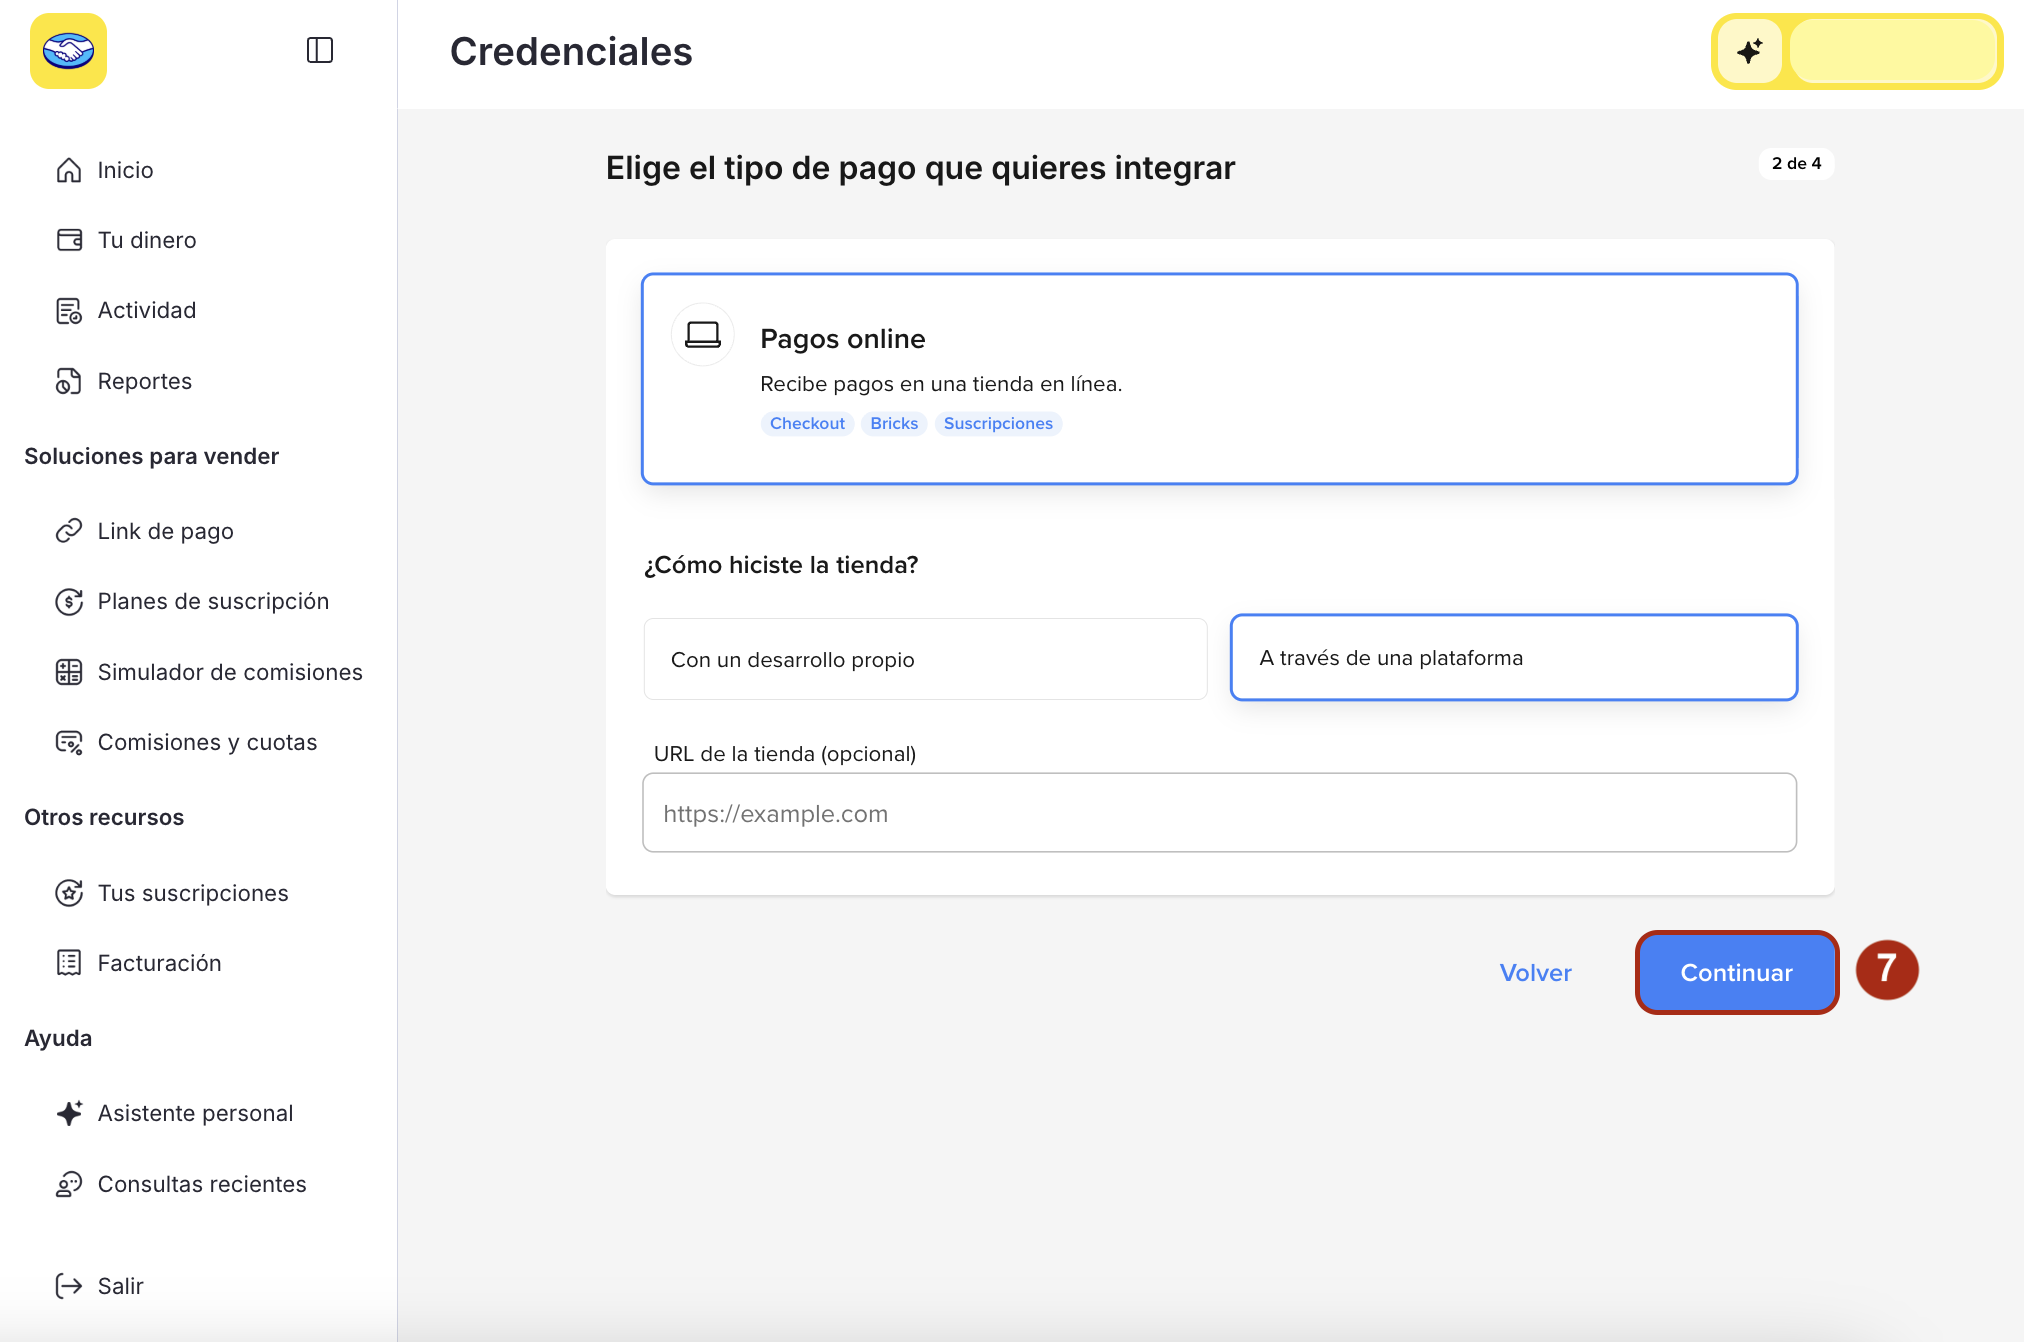The height and width of the screenshot is (1342, 2024).
Task: Select the Pagos online option card
Action: coord(1219,379)
